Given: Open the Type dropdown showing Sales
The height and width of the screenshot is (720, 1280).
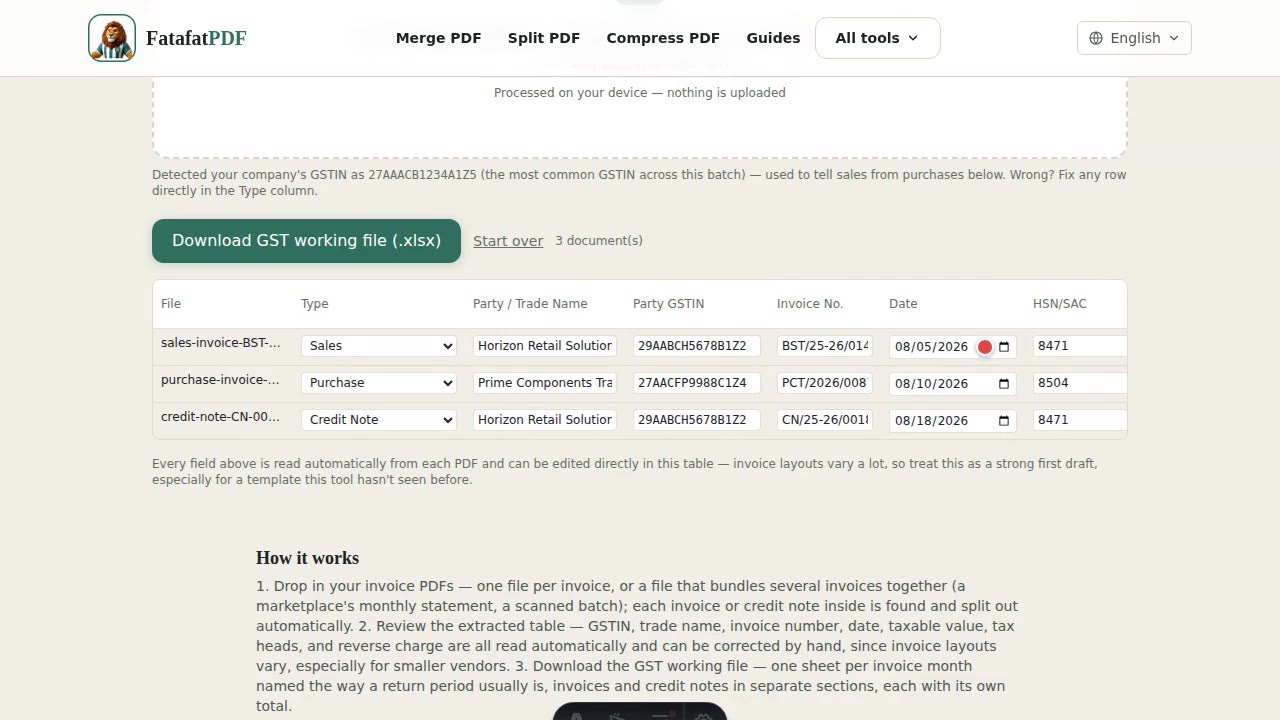Looking at the screenshot, I should tap(379, 346).
